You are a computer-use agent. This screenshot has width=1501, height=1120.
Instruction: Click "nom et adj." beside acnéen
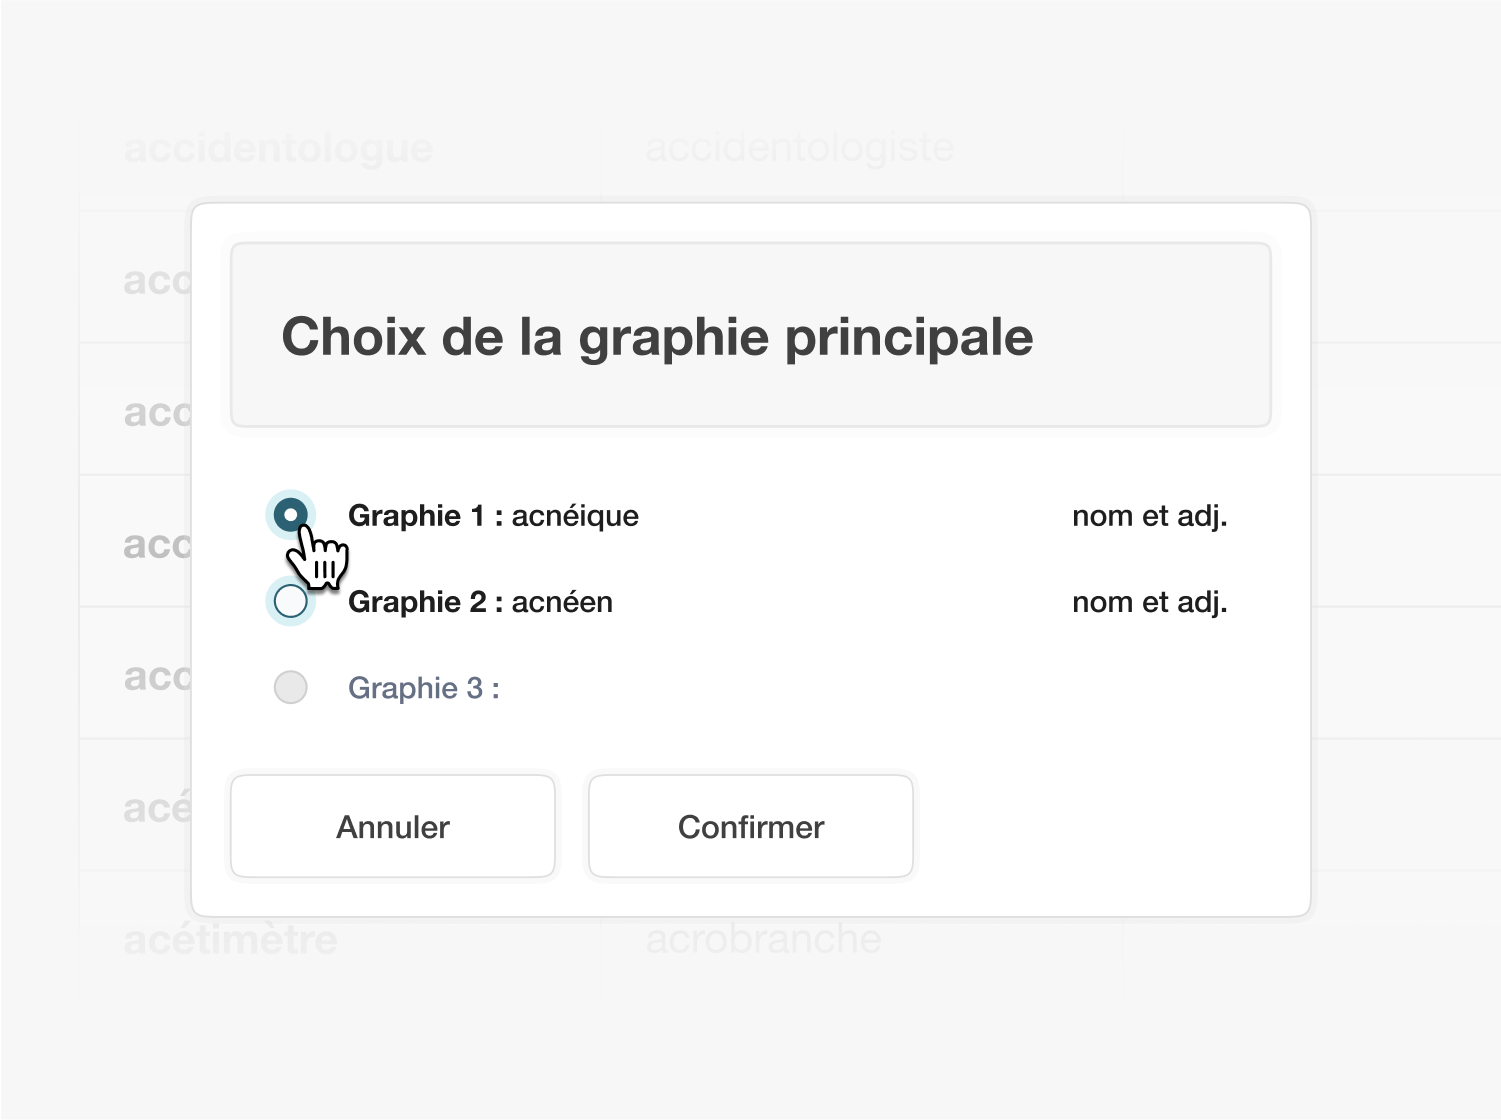click(x=1150, y=602)
